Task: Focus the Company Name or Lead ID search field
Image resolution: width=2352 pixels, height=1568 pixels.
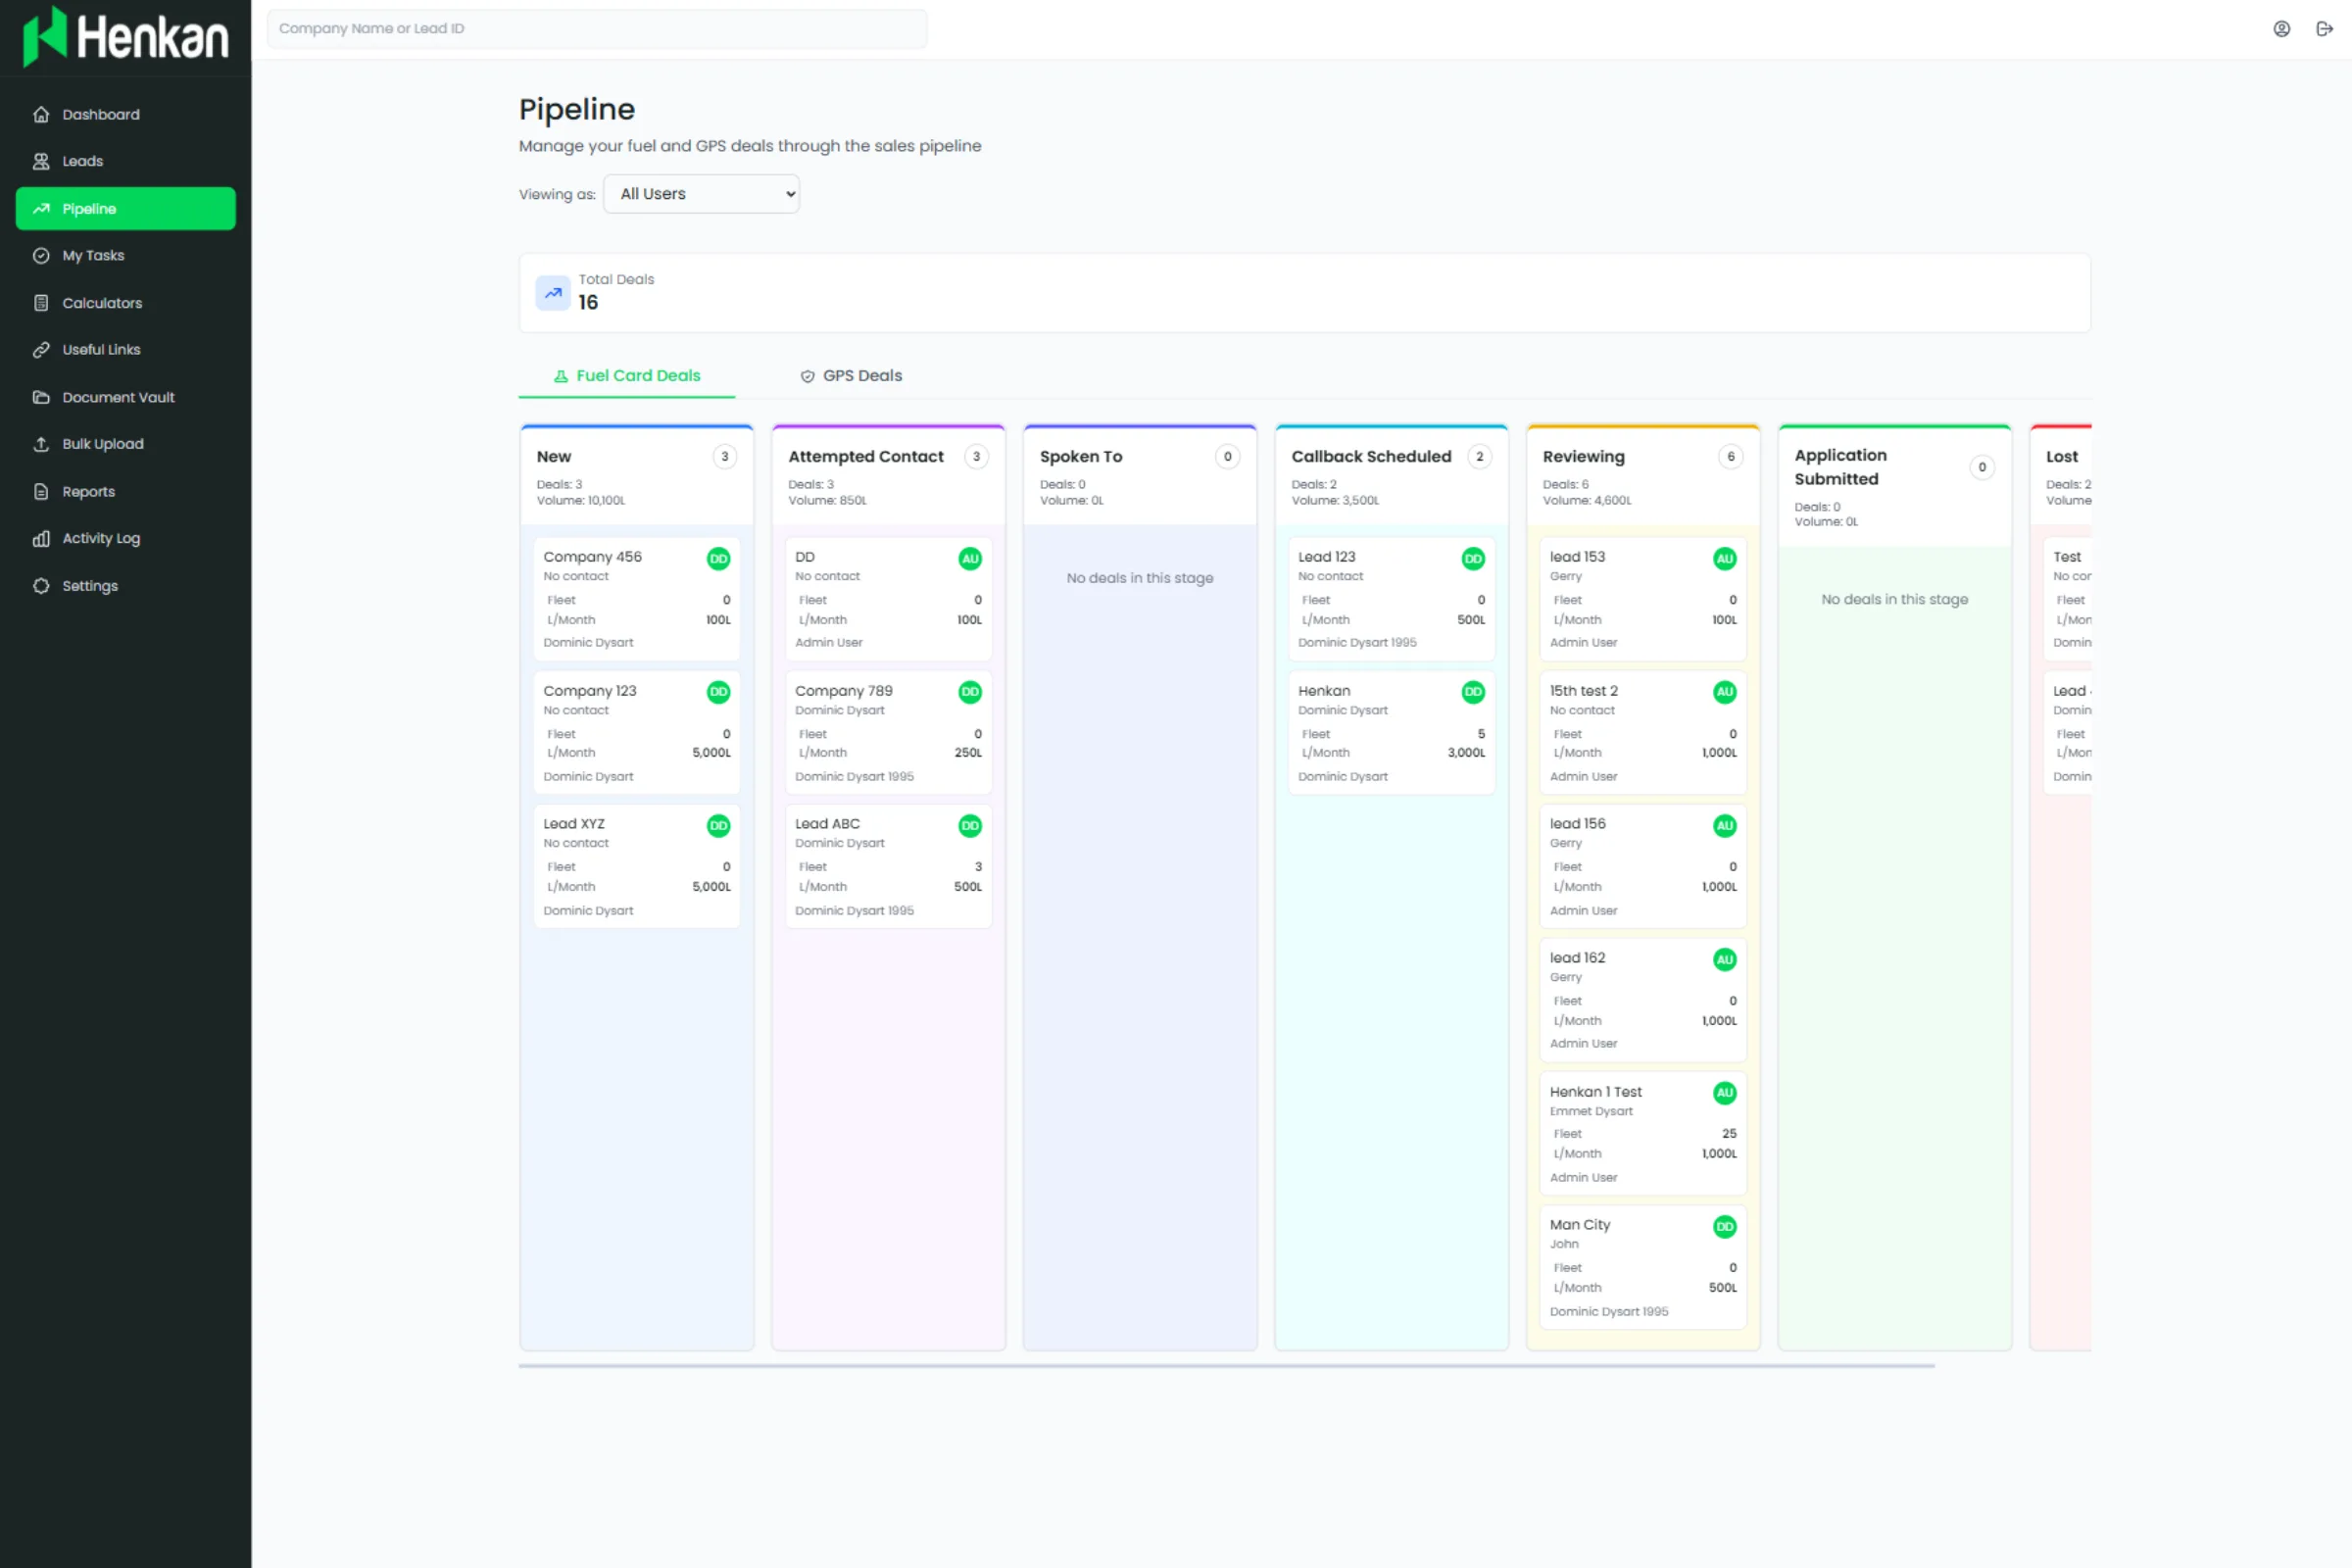Action: click(x=597, y=29)
